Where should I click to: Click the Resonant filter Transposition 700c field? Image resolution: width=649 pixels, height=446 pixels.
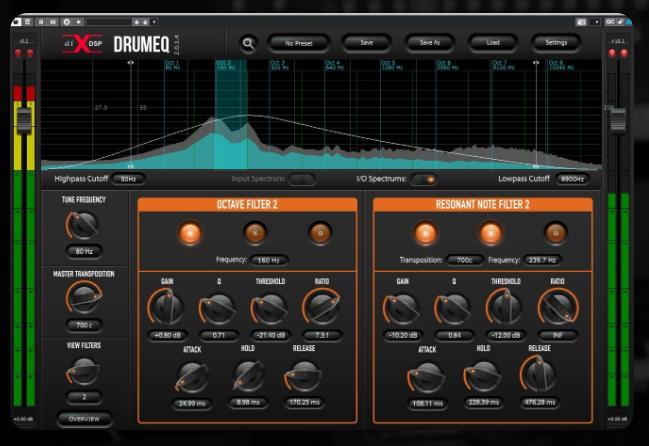pos(464,260)
